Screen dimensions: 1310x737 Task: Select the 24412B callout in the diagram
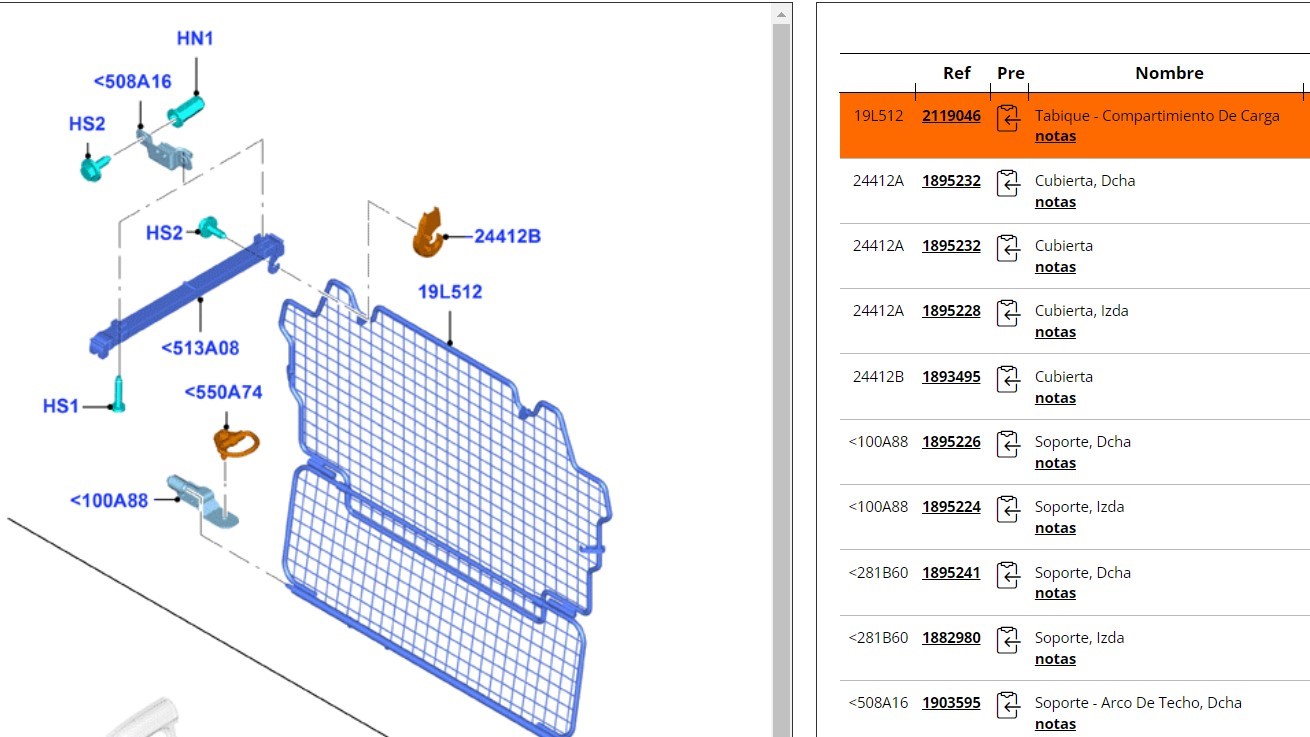(x=507, y=236)
